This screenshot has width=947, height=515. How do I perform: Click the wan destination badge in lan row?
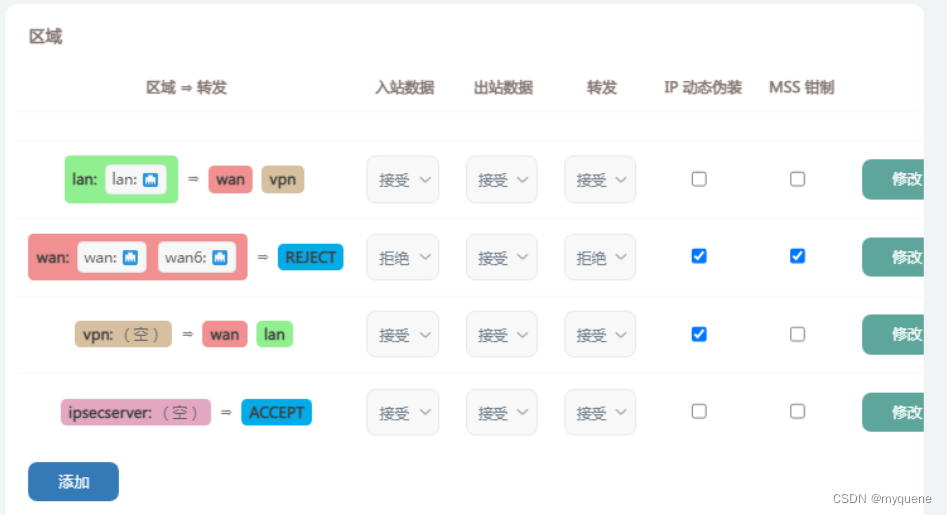tap(230, 180)
